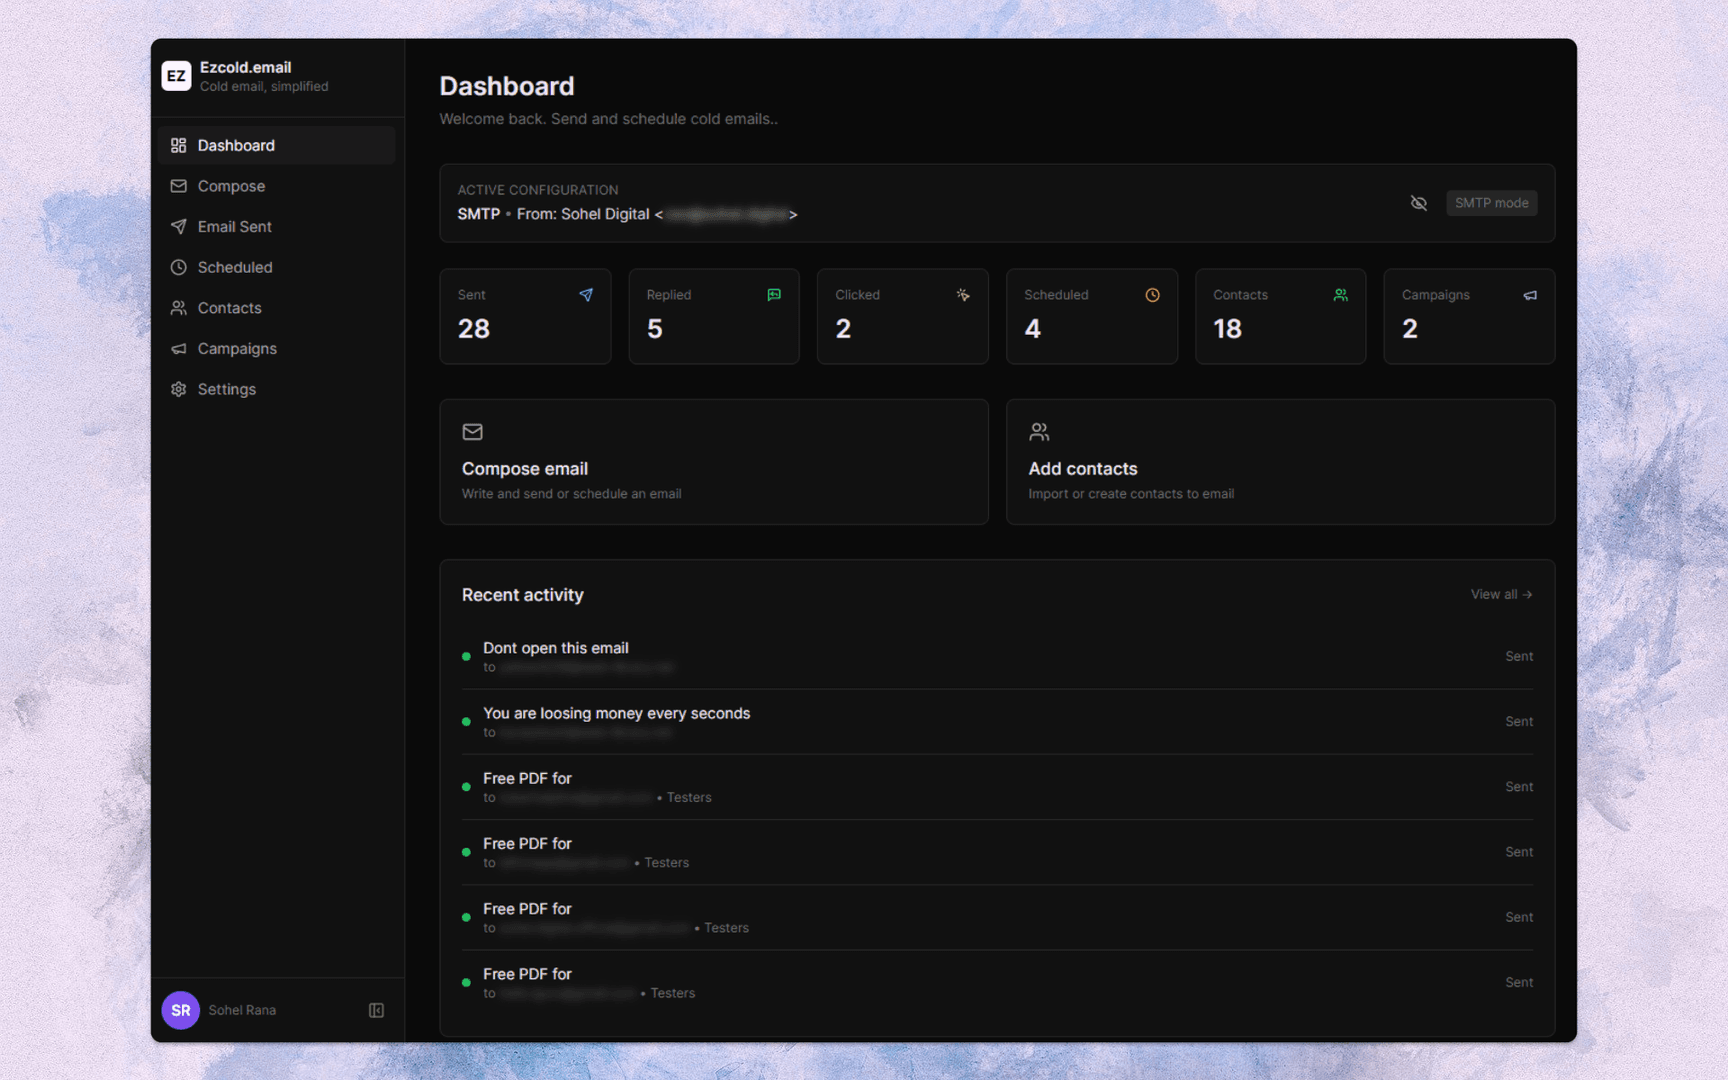Select Scheduled in the sidebar
This screenshot has height=1080, width=1728.
point(276,267)
